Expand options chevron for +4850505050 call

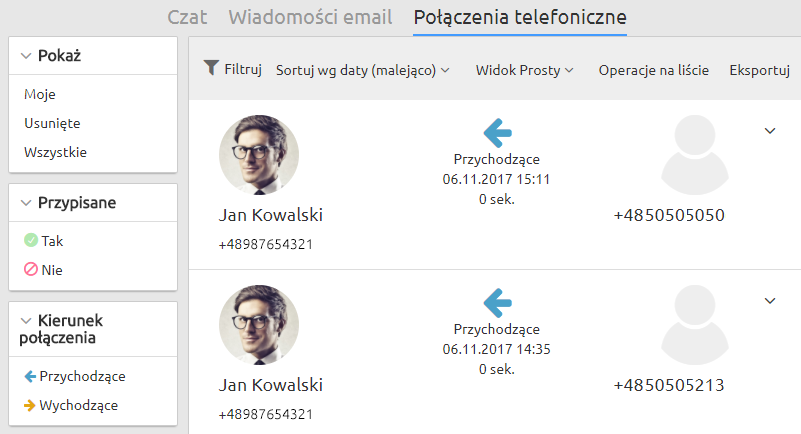[x=770, y=130]
